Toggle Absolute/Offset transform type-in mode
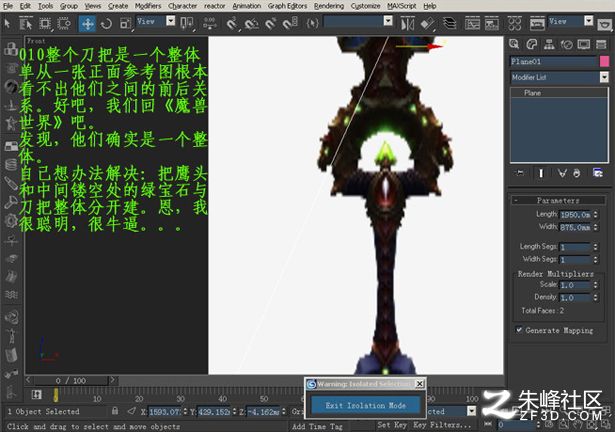 [x=132, y=411]
